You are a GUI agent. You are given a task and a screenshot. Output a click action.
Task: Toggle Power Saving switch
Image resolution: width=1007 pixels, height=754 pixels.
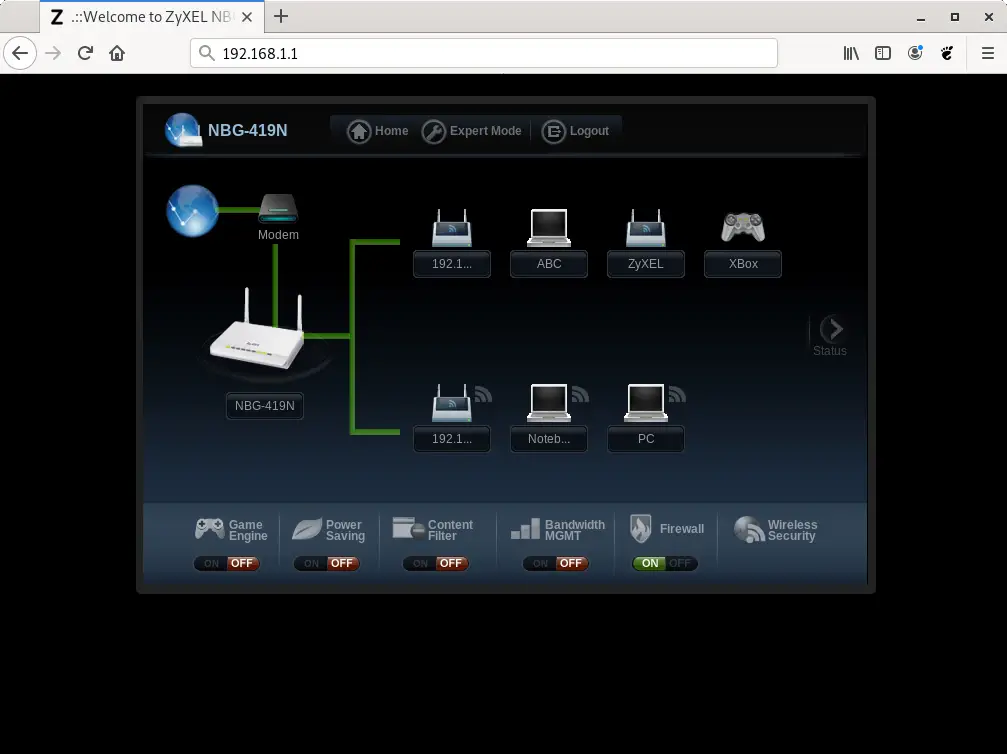(326, 563)
